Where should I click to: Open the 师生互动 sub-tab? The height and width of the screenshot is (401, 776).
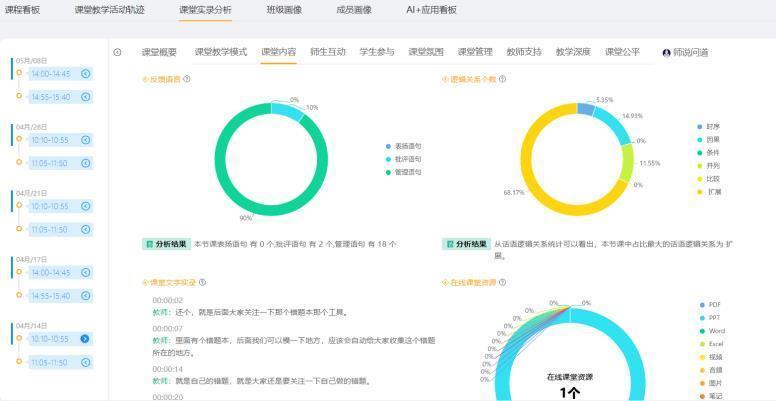click(x=328, y=52)
